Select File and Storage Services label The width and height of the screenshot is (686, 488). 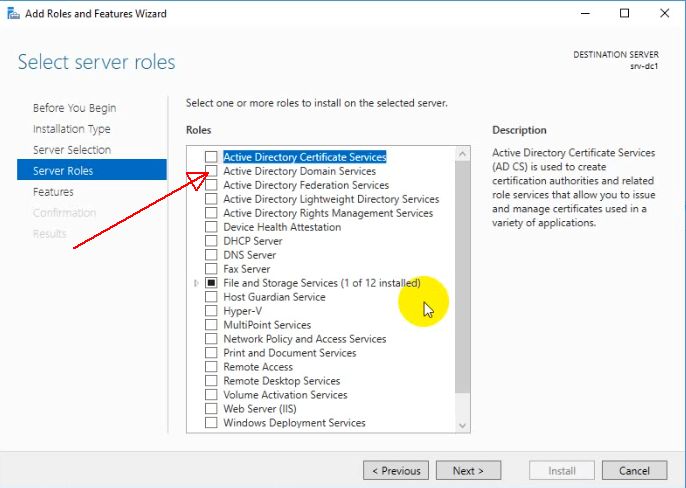[x=322, y=283]
